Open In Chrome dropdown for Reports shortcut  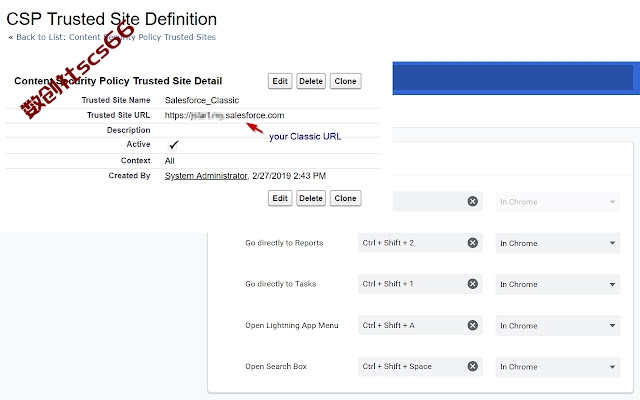click(558, 243)
